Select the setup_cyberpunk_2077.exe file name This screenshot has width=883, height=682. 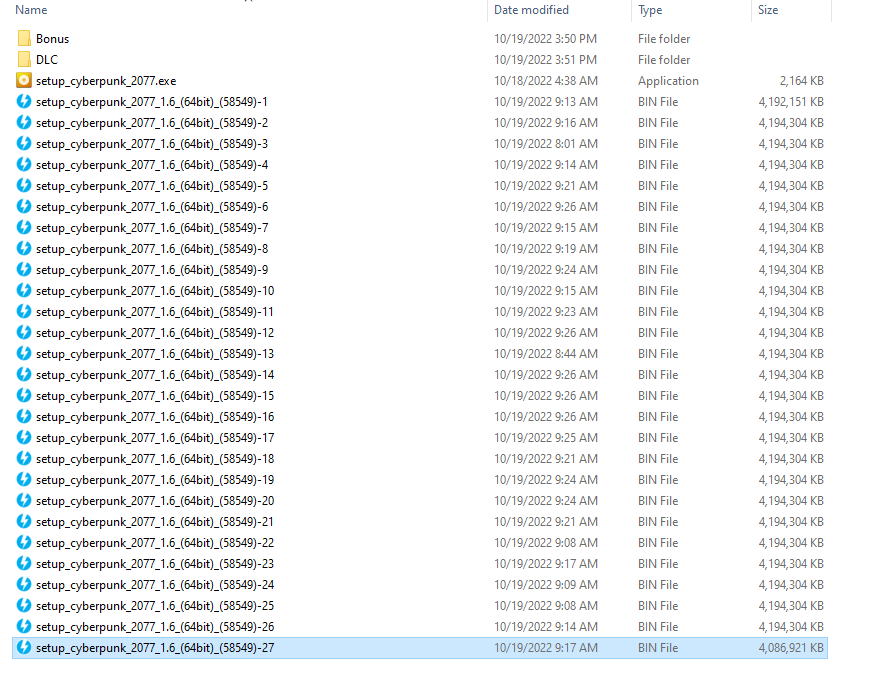106,81
